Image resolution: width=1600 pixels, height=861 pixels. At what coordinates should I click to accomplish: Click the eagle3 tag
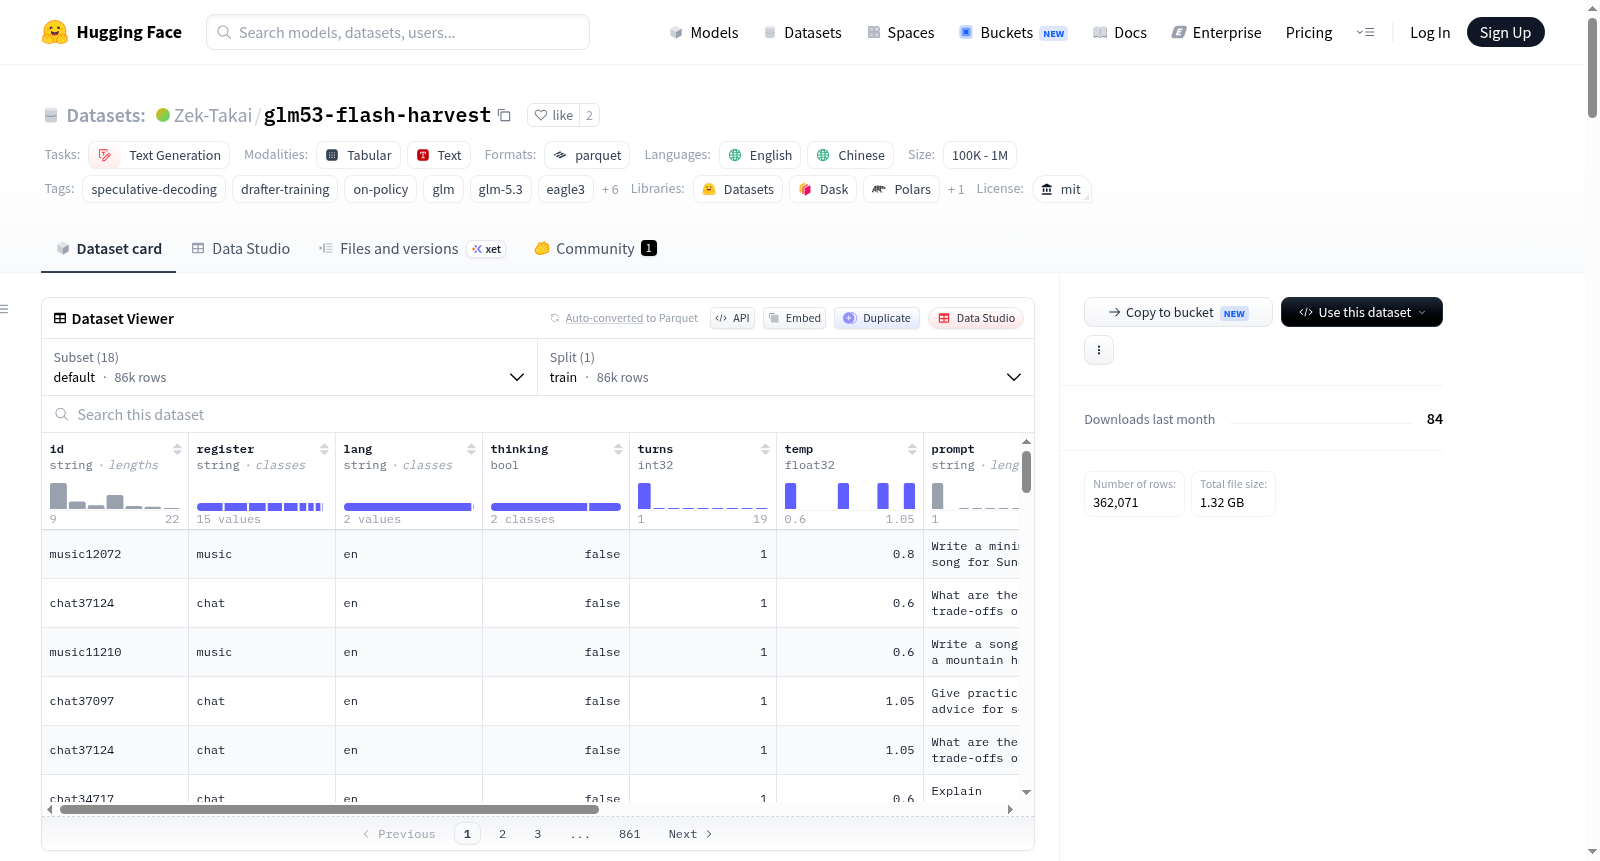pos(565,189)
